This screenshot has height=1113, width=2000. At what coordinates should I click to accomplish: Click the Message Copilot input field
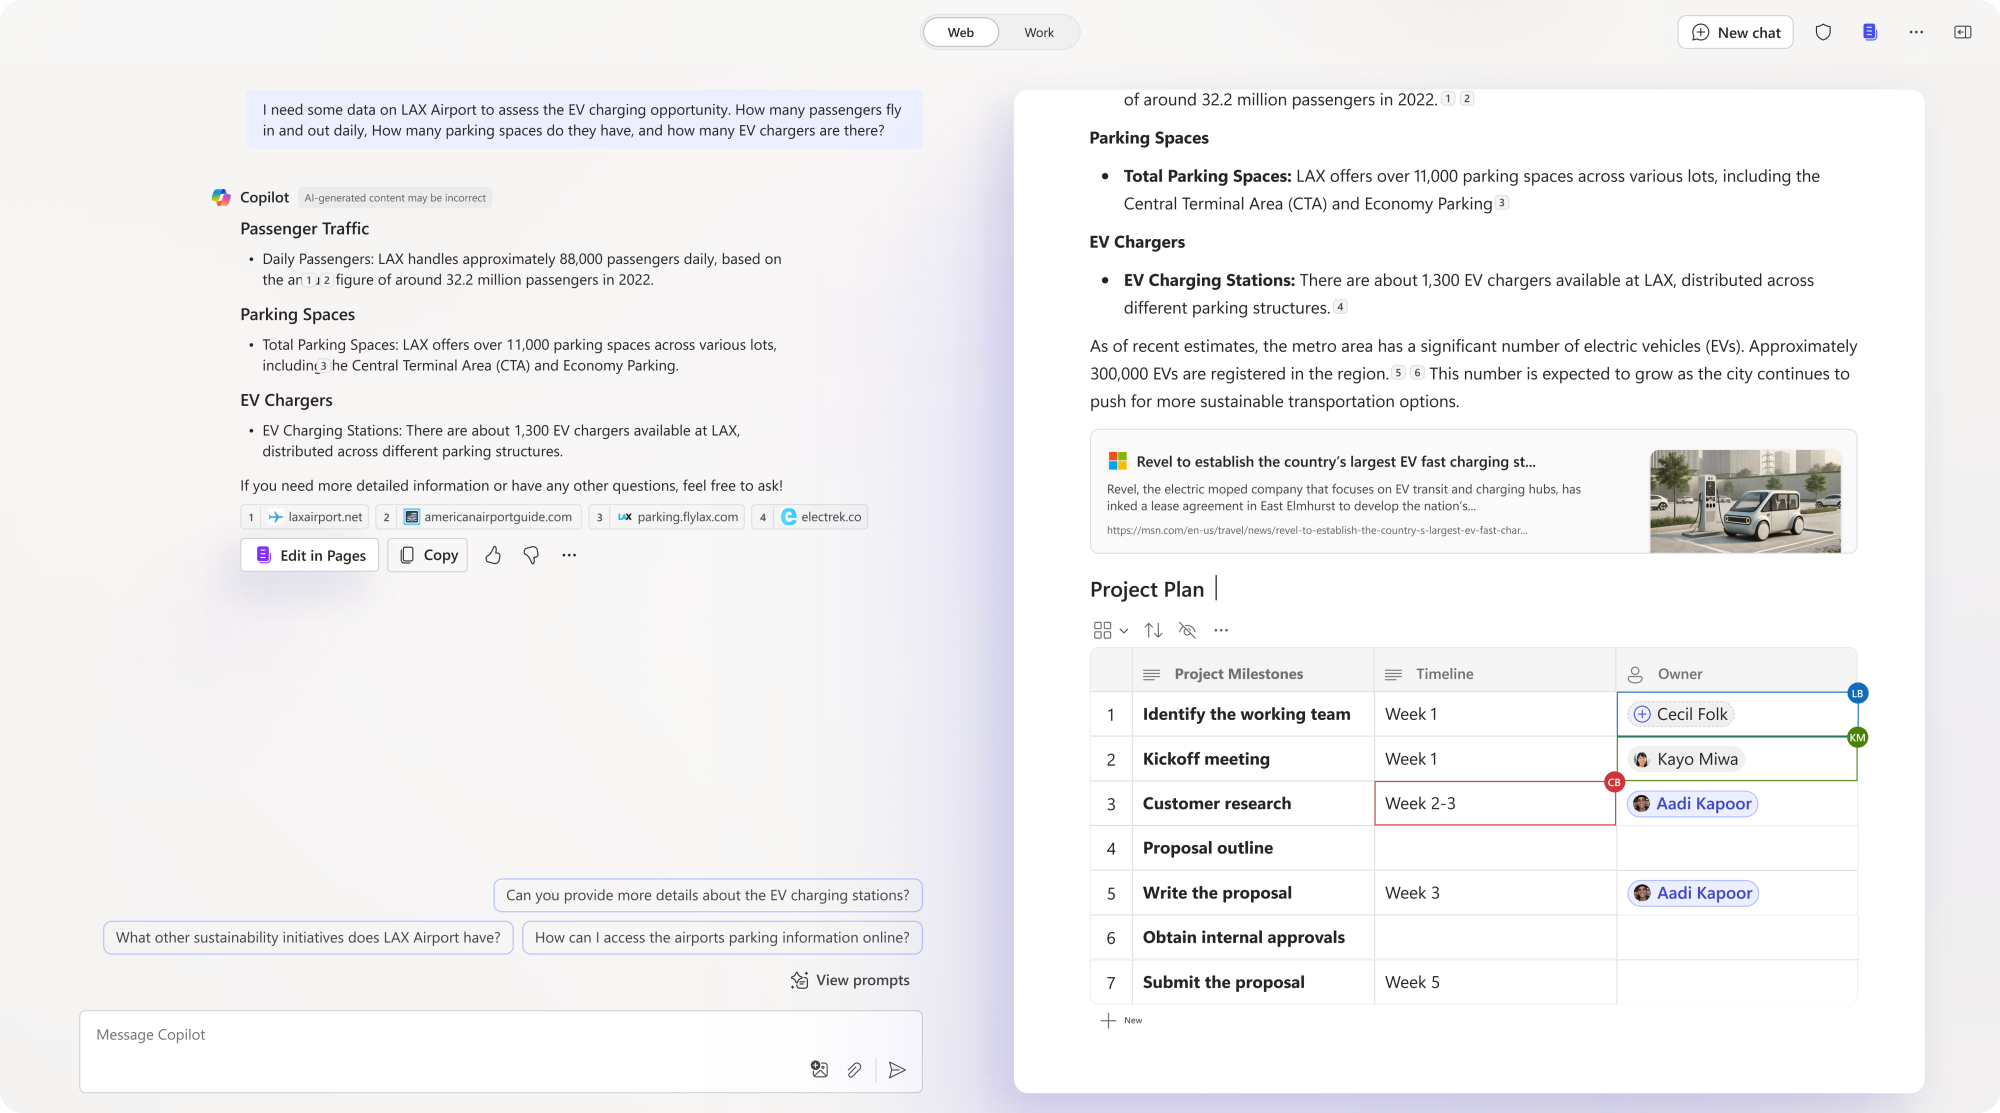pyautogui.click(x=500, y=1035)
